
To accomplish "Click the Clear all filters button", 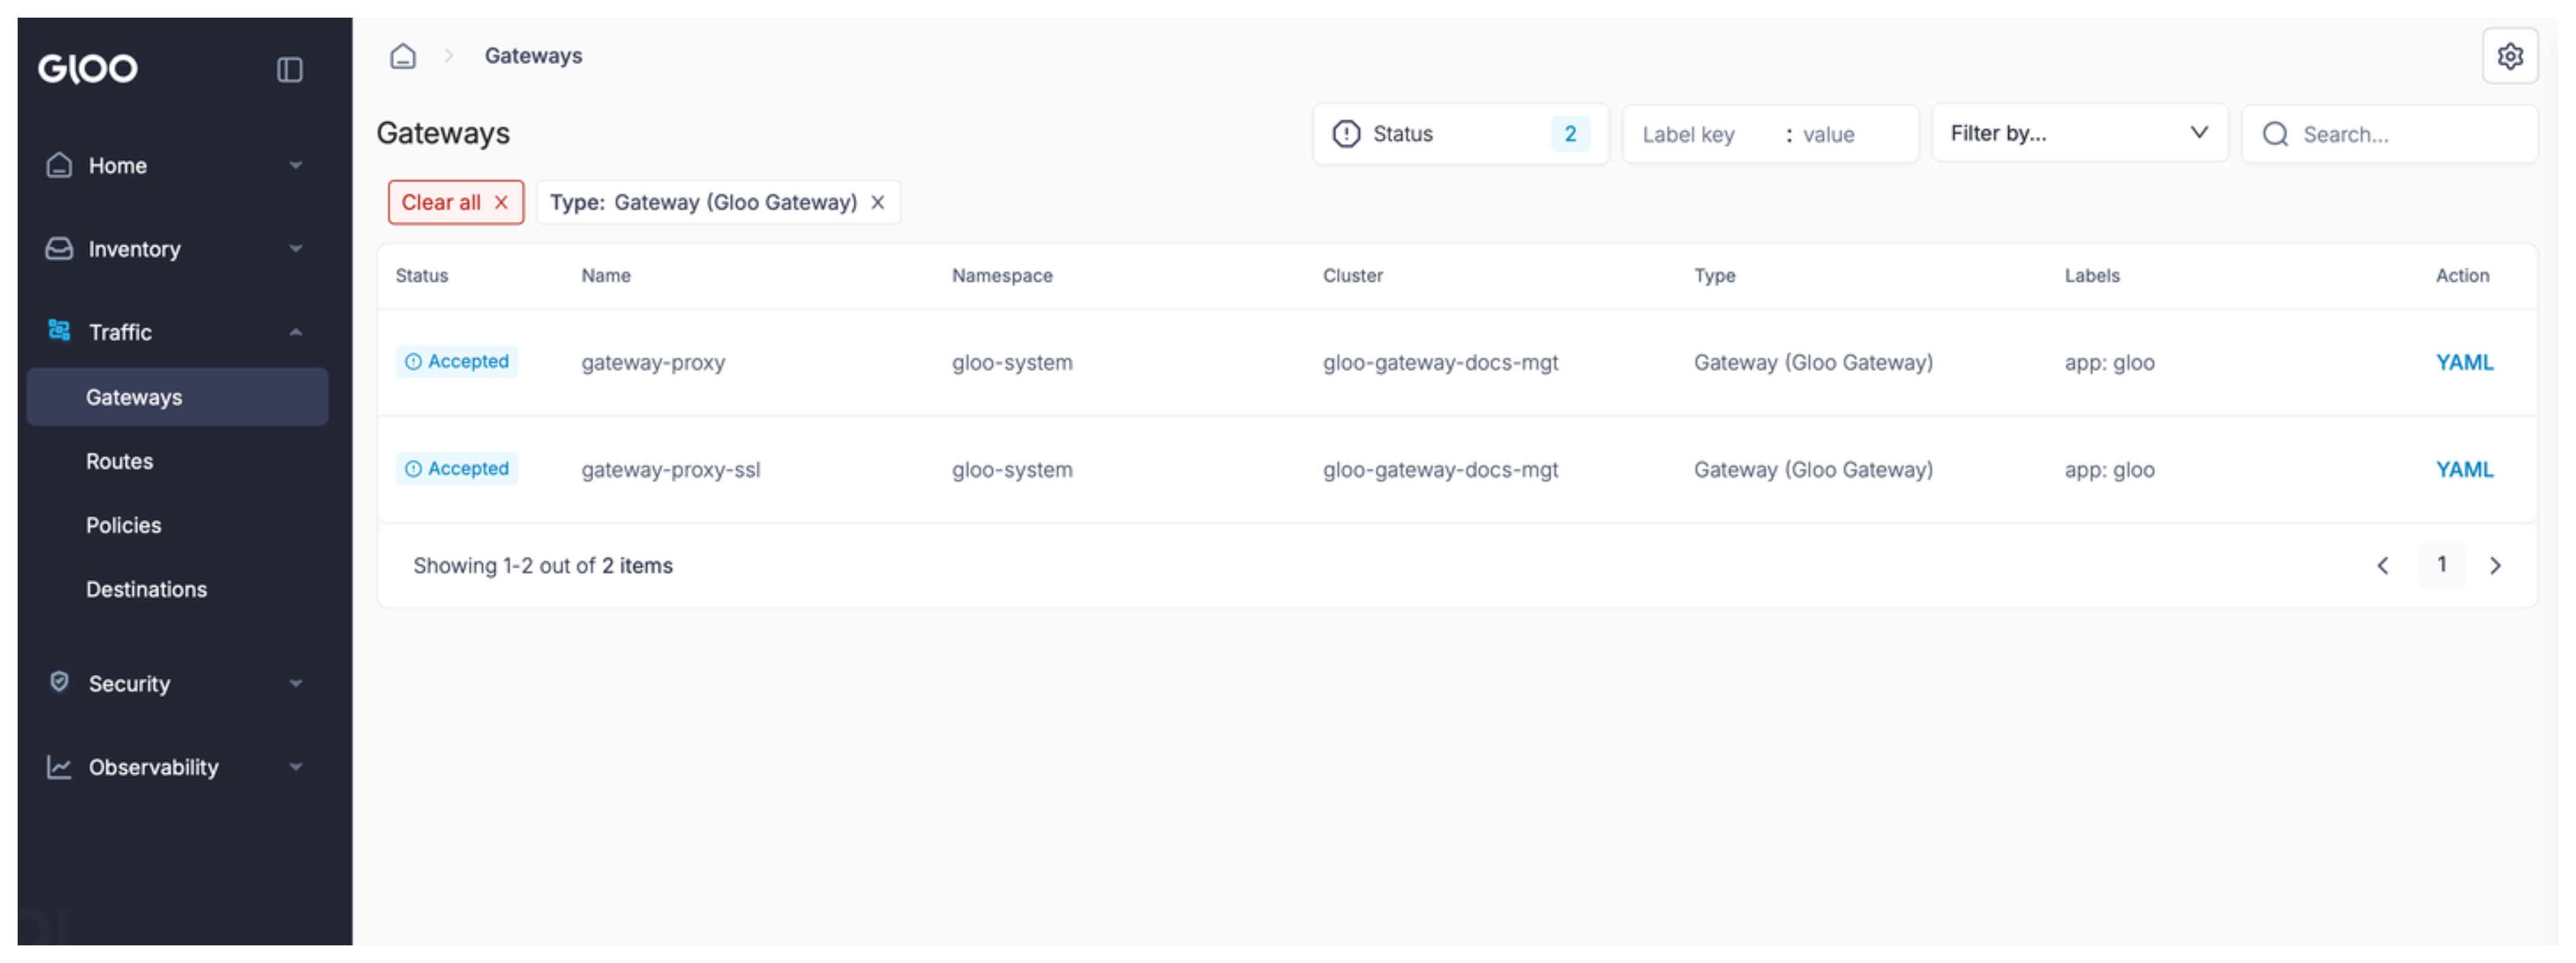I will click(456, 202).
